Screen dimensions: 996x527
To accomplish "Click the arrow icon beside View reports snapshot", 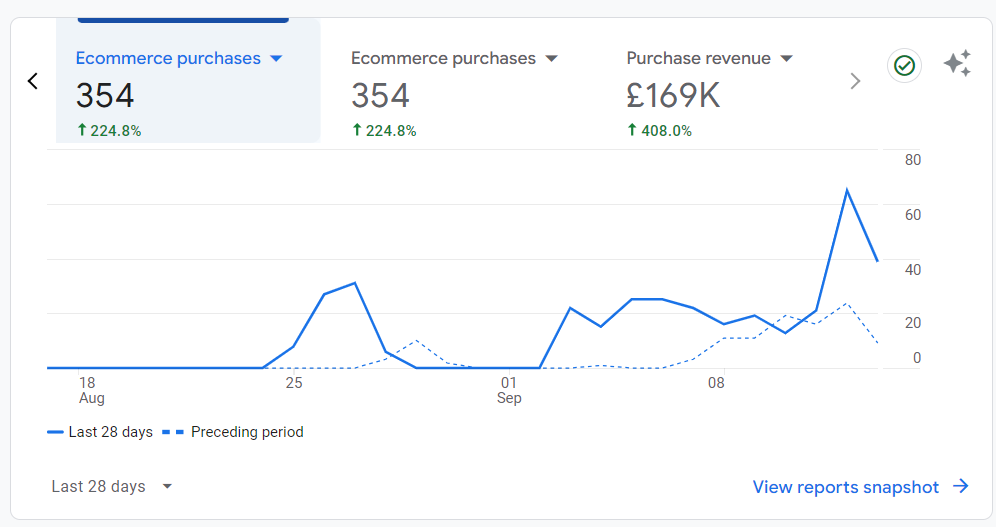I will [x=961, y=486].
